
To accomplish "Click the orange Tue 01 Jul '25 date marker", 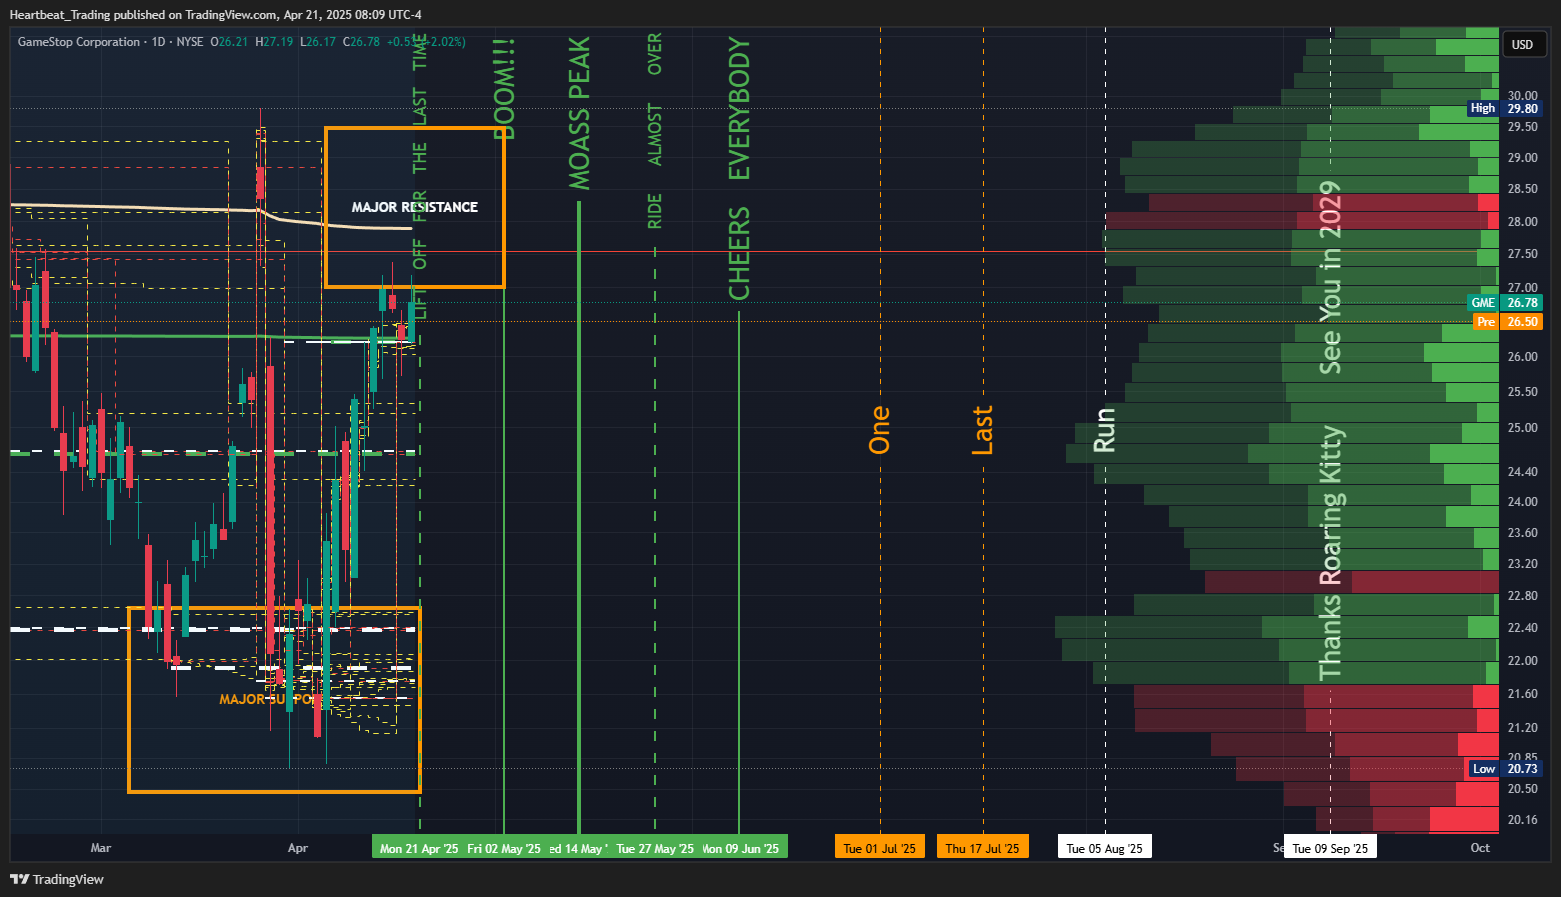I will click(879, 848).
